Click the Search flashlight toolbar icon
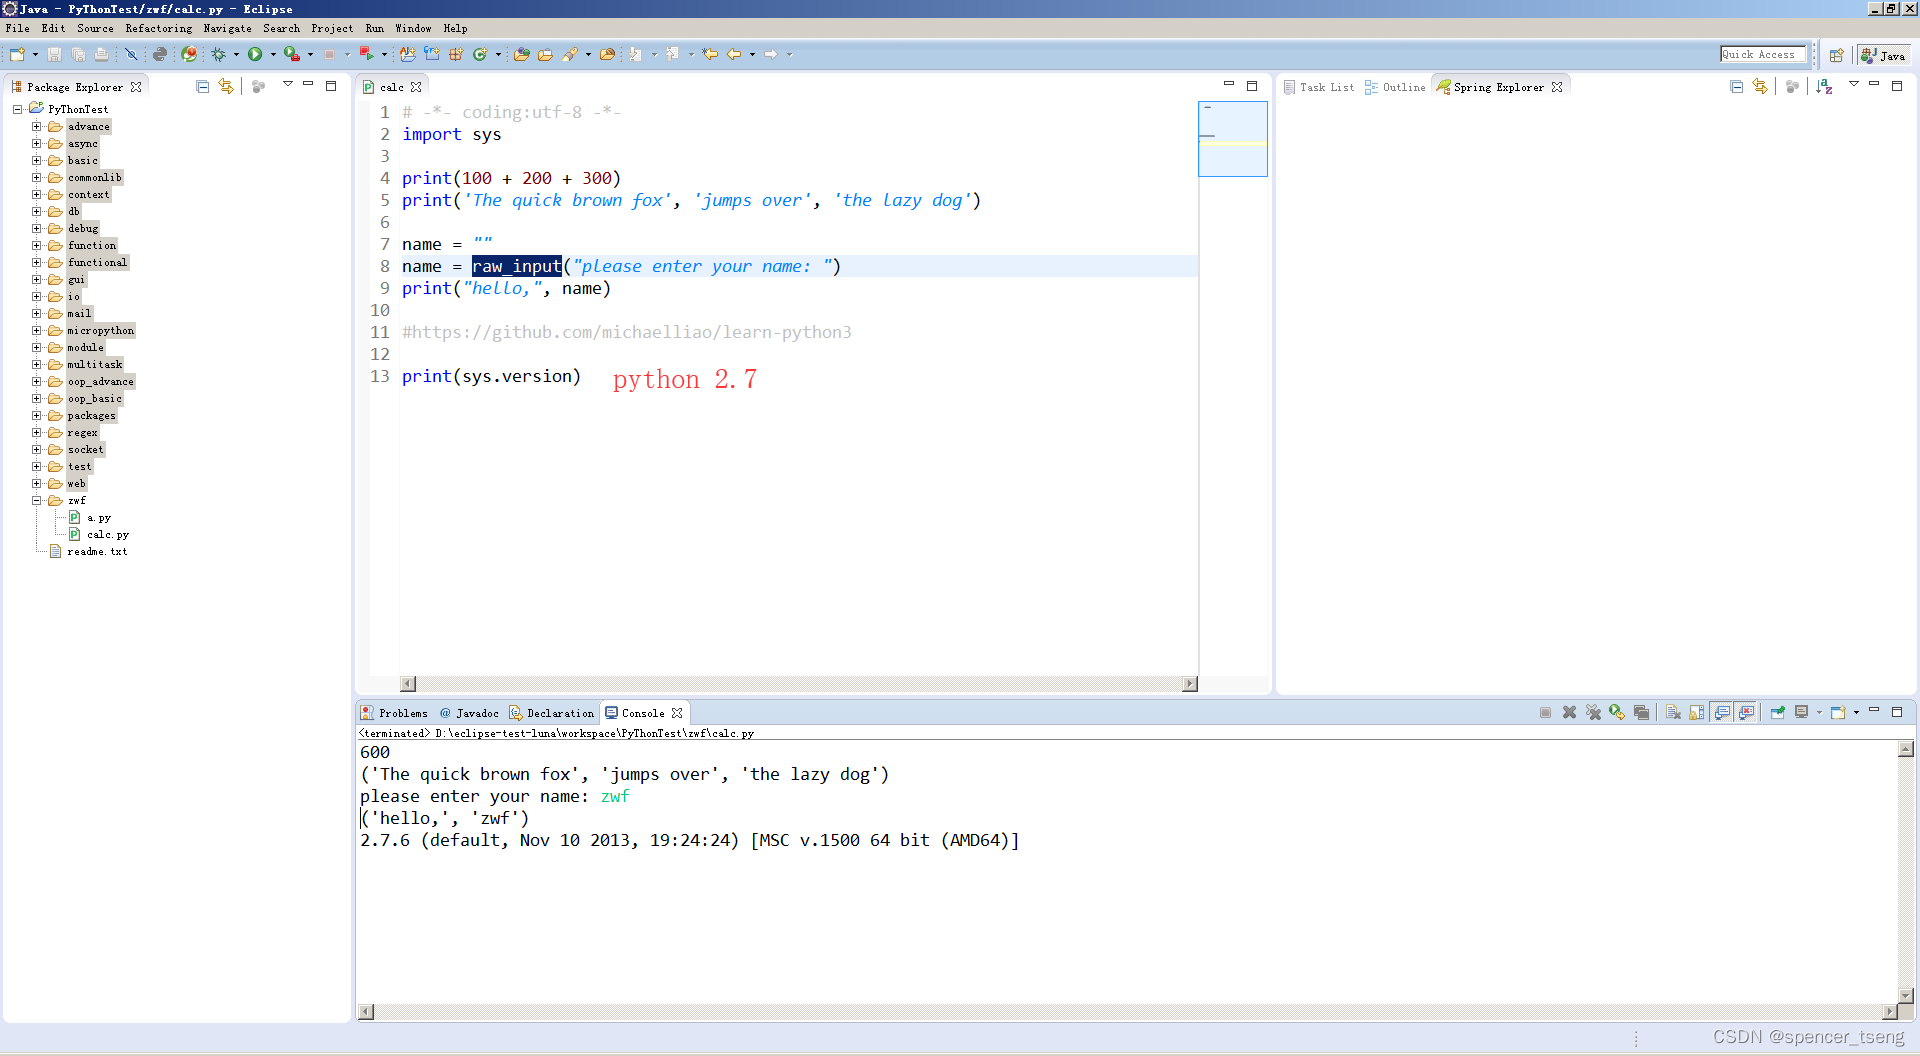The height and width of the screenshot is (1056, 1920). 569,54
